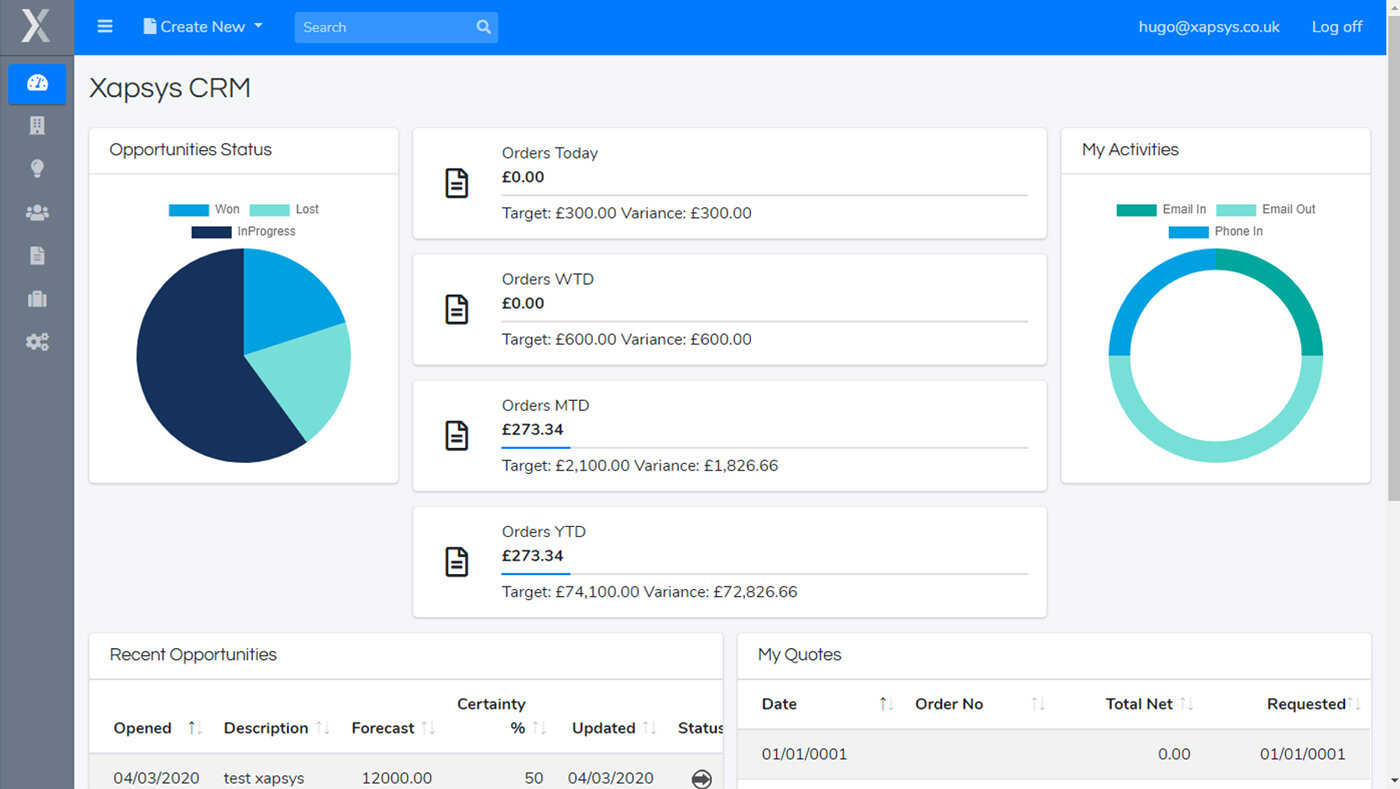Click the hugo@xapsys.co.uk account link
The width and height of the screenshot is (1400, 789).
(x=1208, y=27)
